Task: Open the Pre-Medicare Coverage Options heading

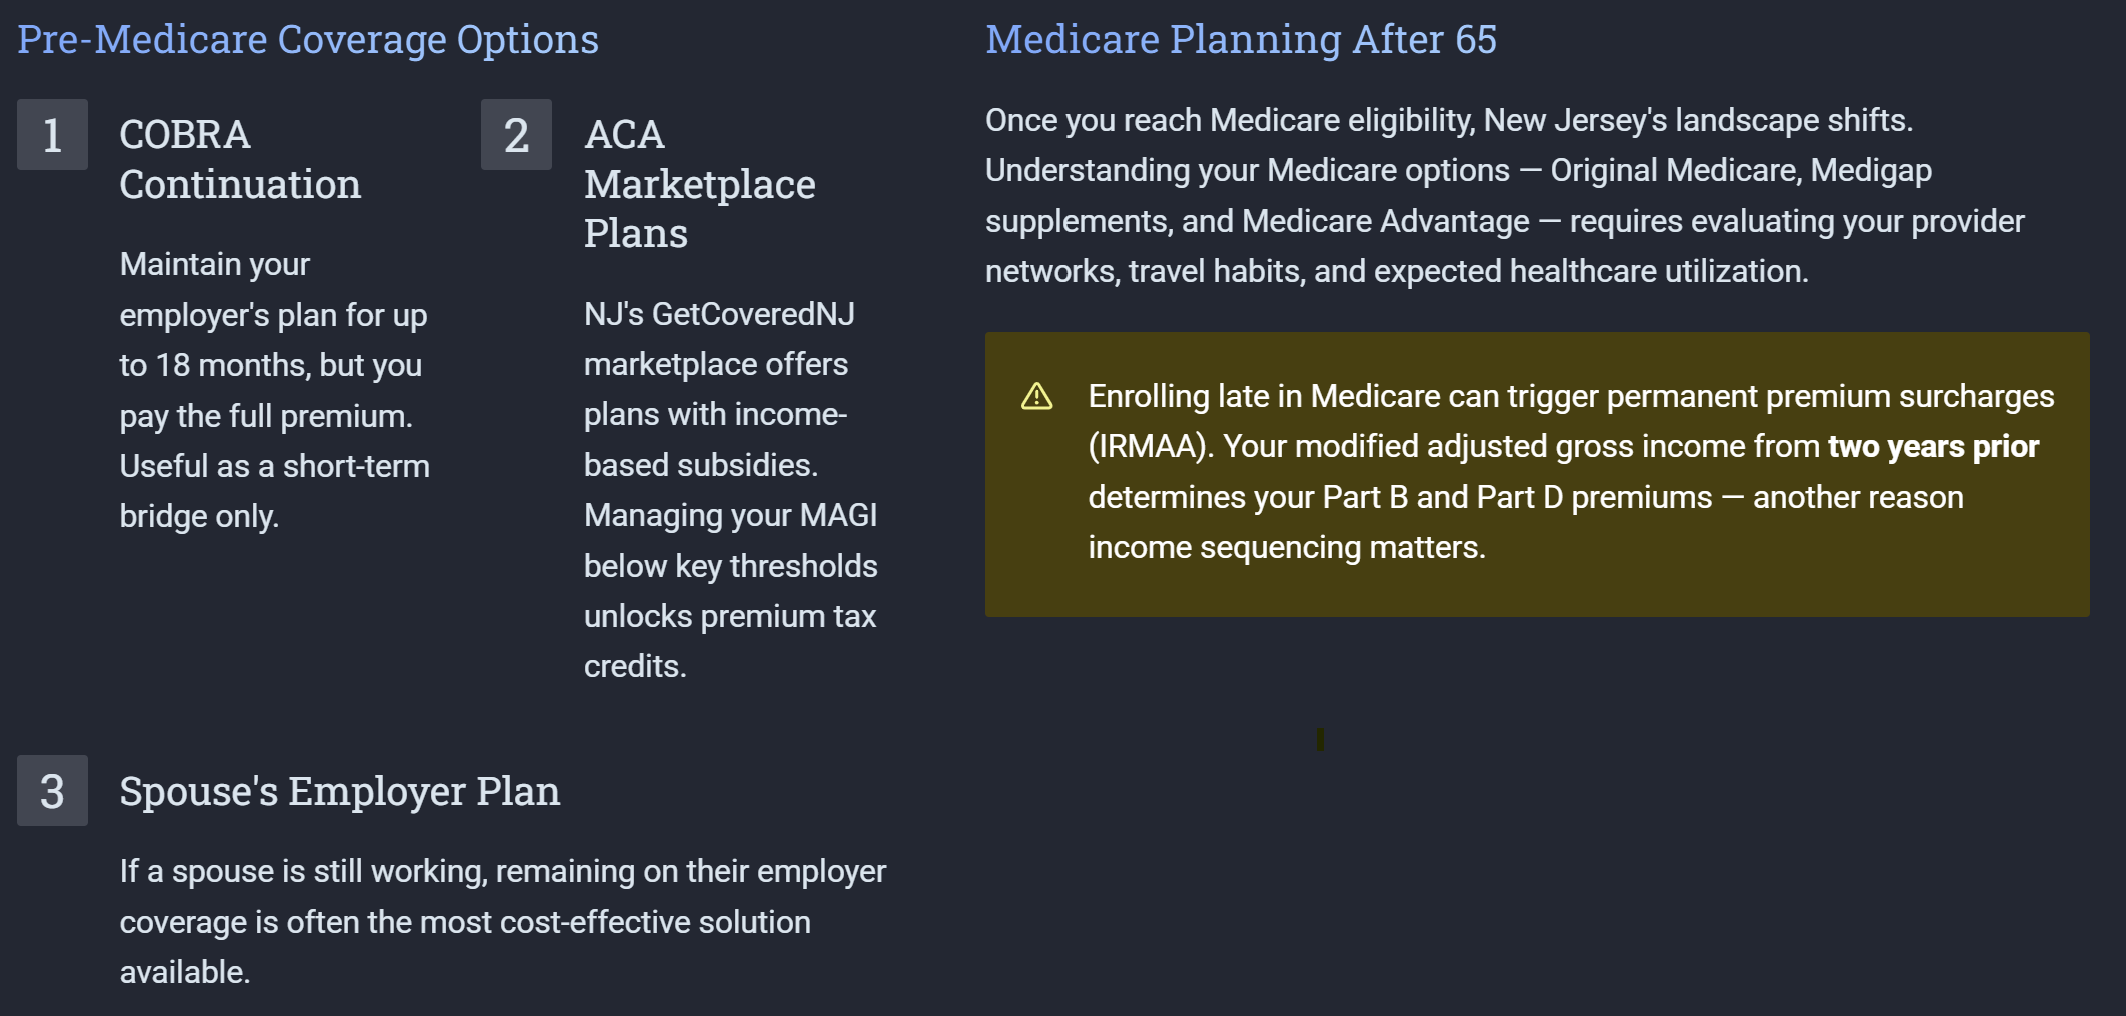Action: (308, 40)
